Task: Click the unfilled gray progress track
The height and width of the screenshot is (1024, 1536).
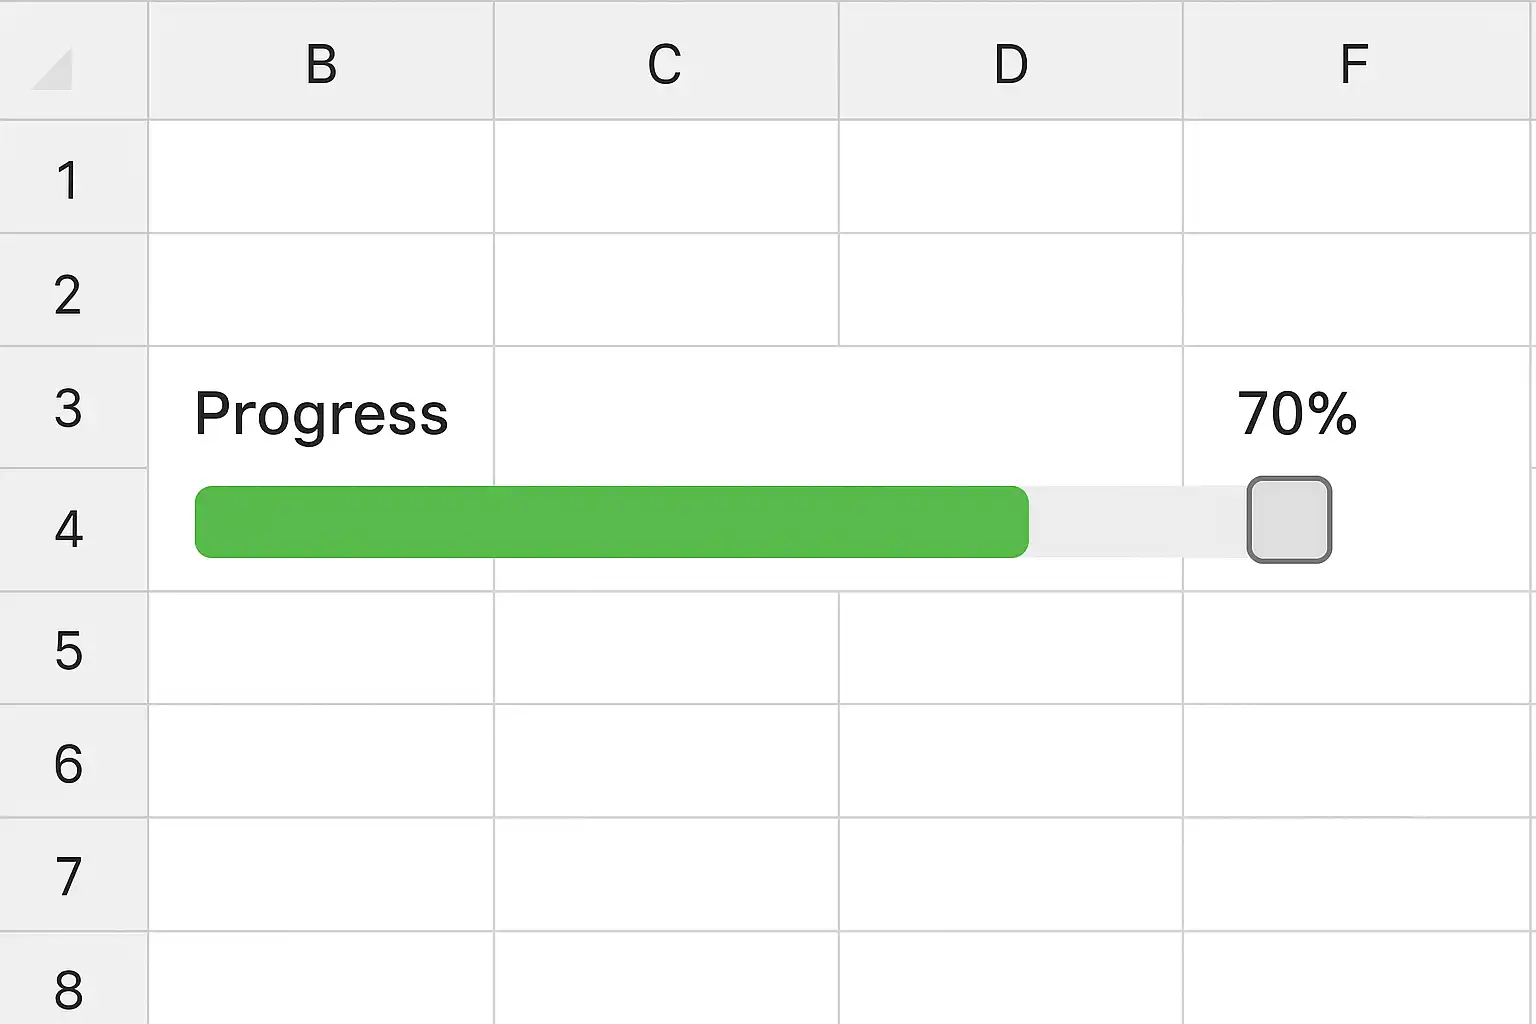Action: click(1136, 522)
